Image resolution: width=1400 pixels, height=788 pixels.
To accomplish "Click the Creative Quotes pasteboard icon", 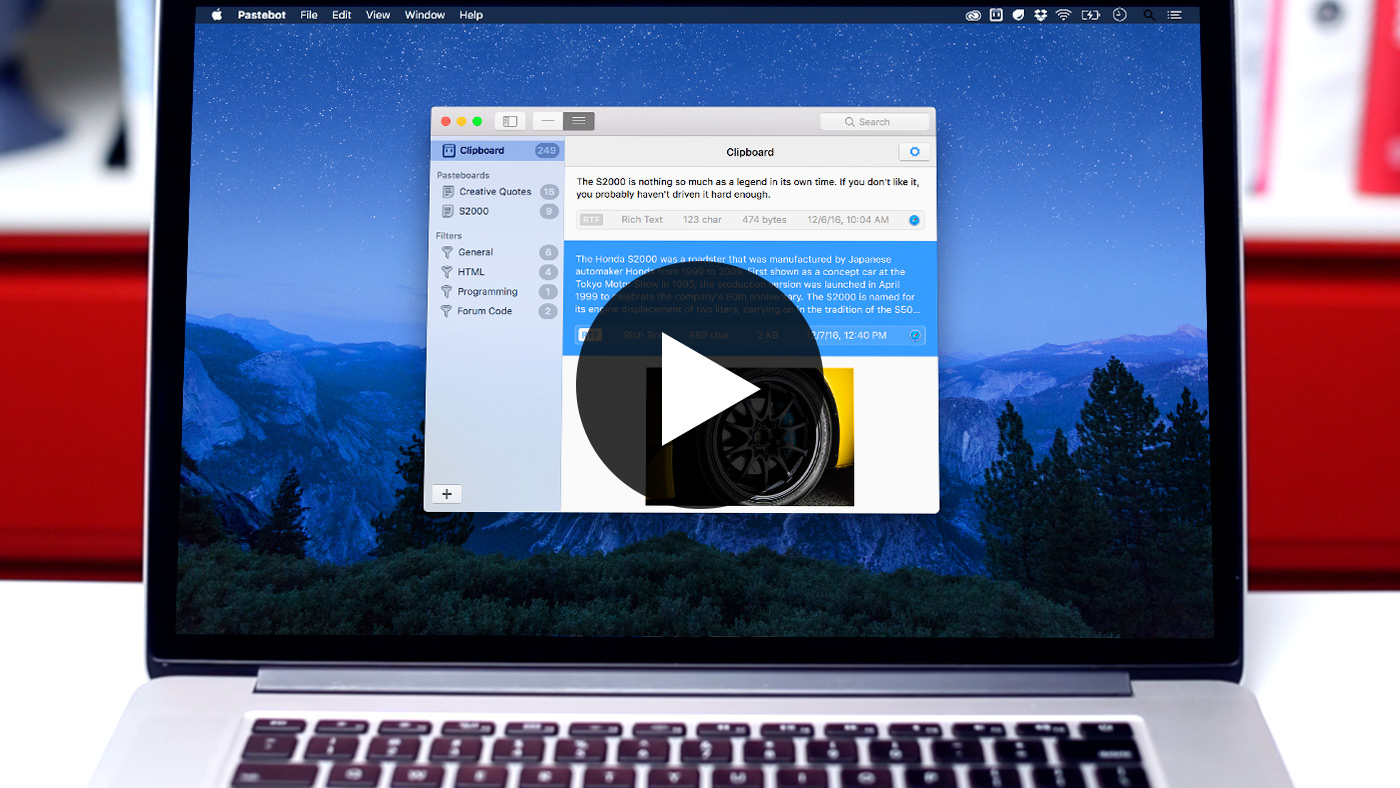I will click(x=448, y=191).
